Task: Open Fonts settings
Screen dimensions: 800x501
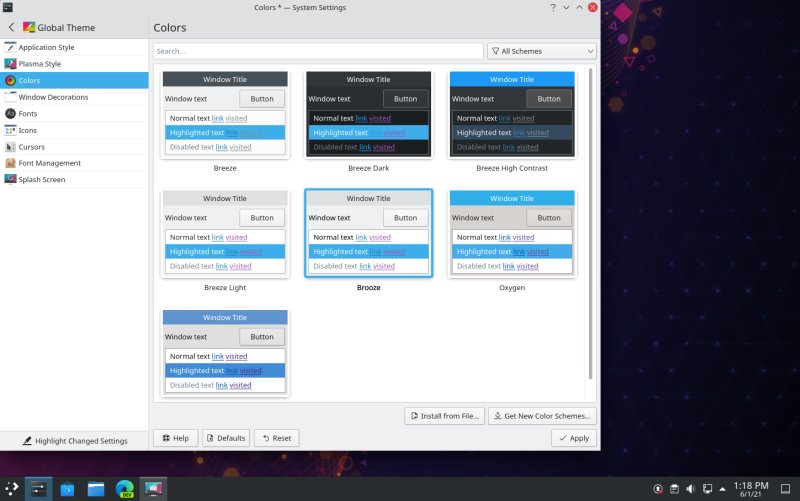Action: (74, 113)
